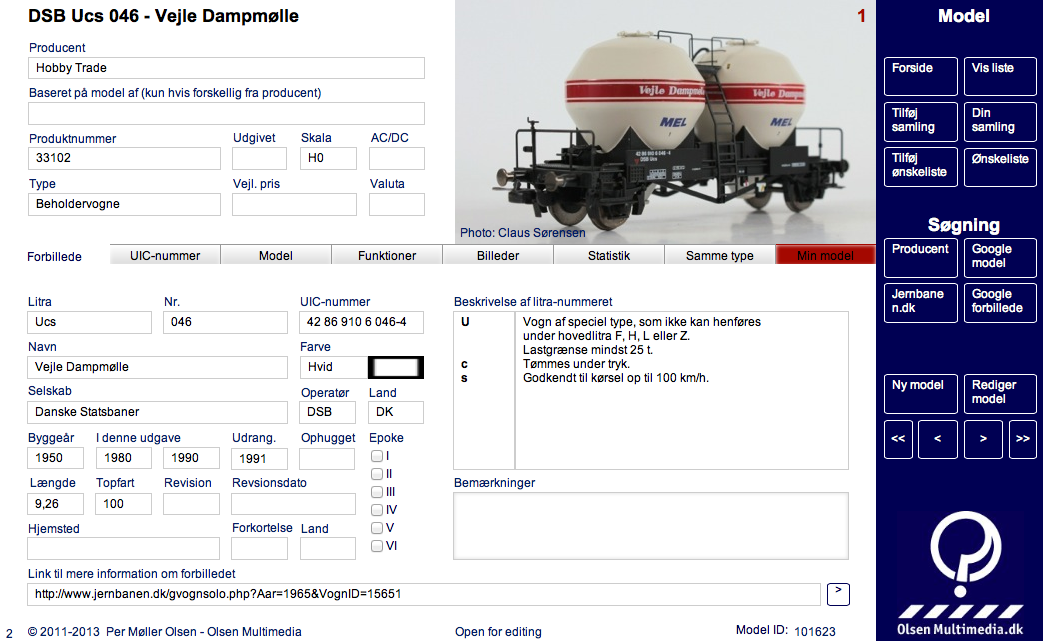Create a Ny model

[x=921, y=394]
